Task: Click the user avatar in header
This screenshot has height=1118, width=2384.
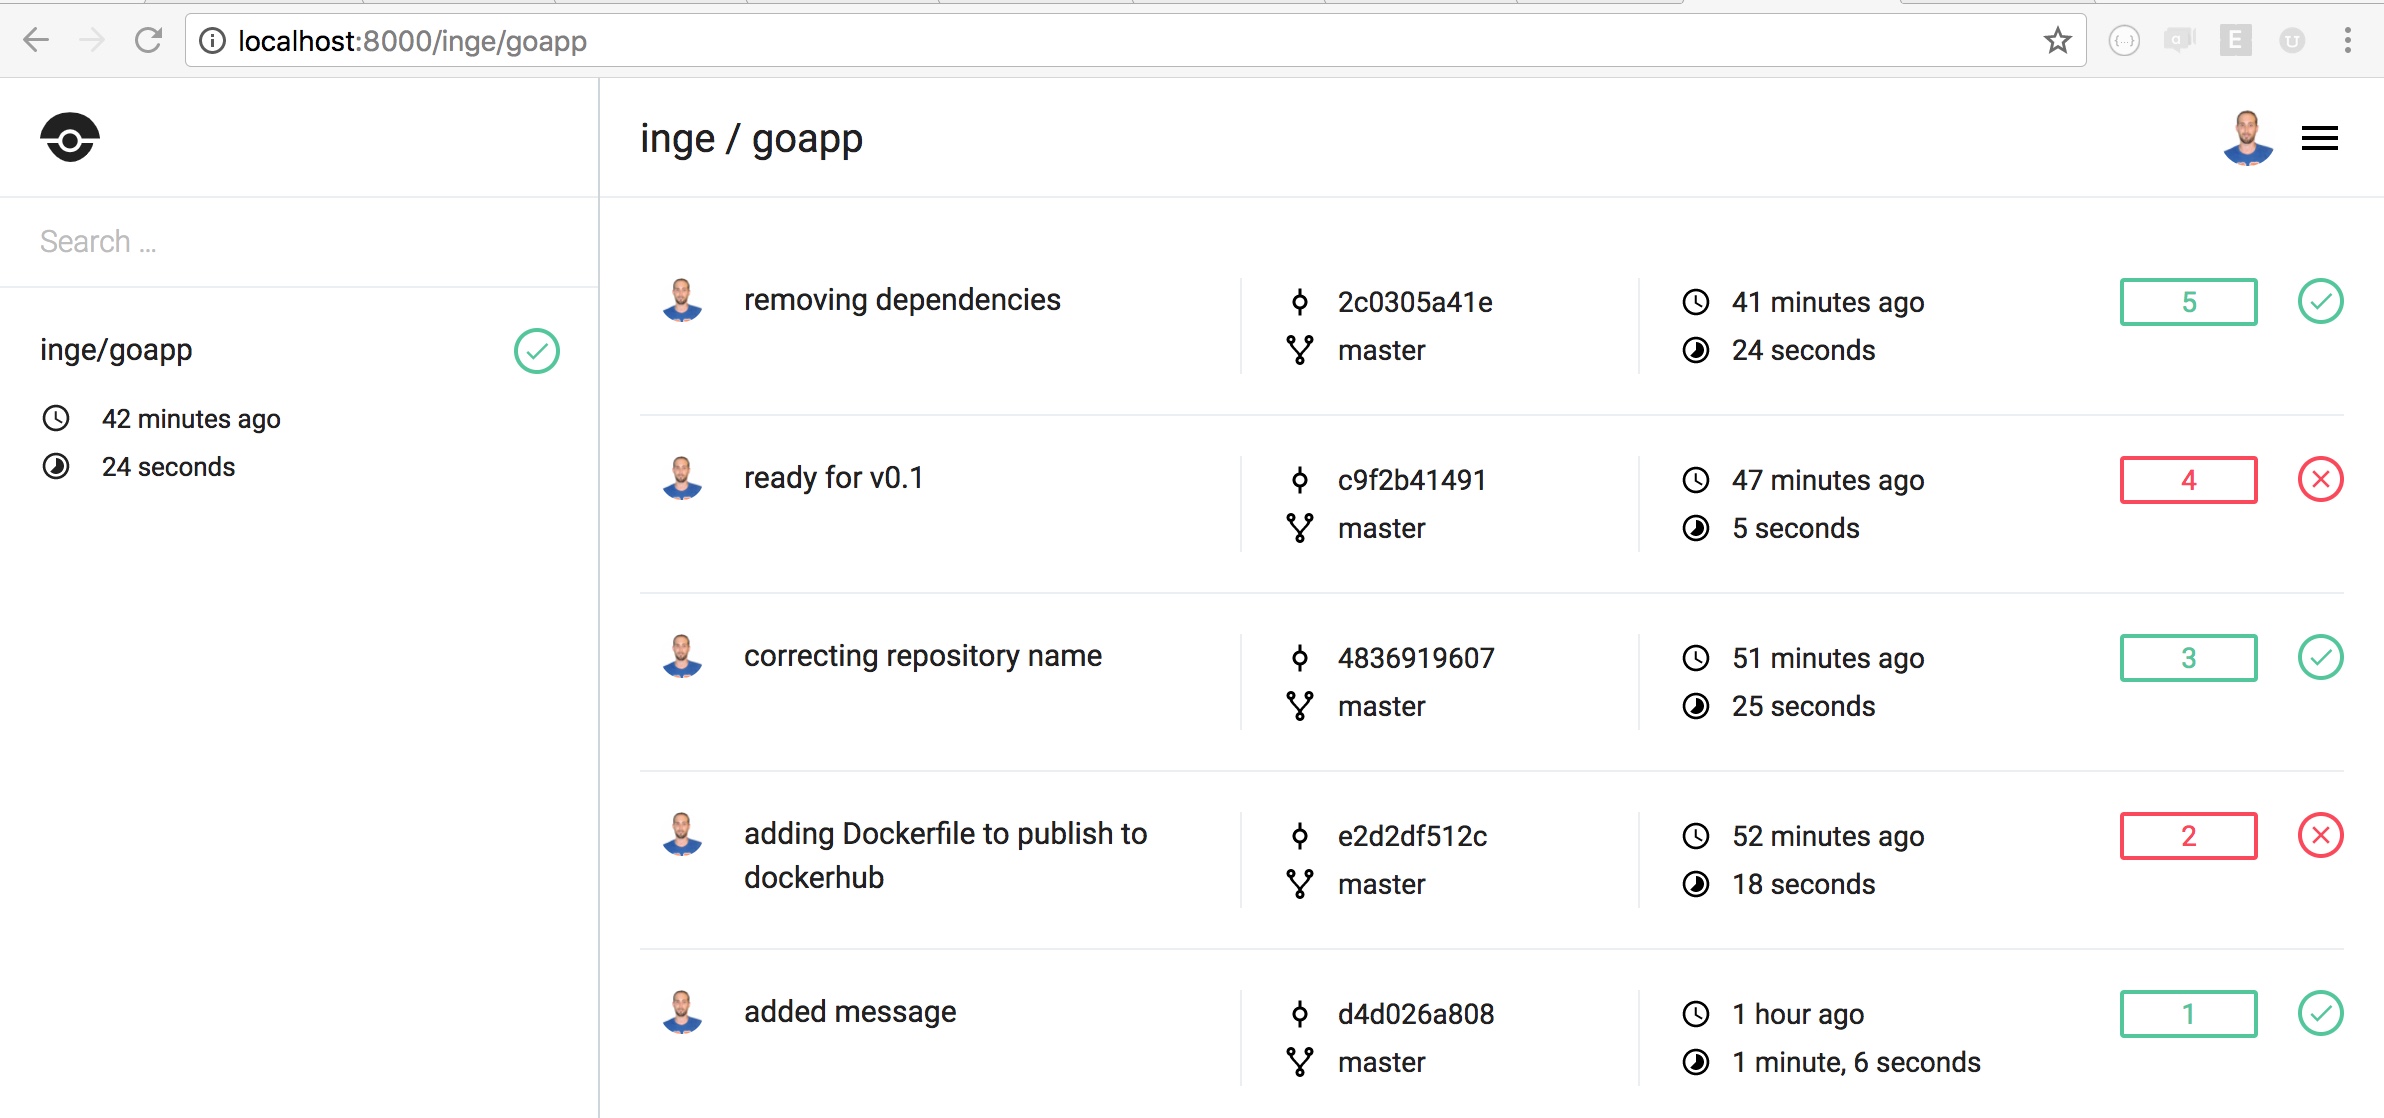Action: tap(2247, 138)
